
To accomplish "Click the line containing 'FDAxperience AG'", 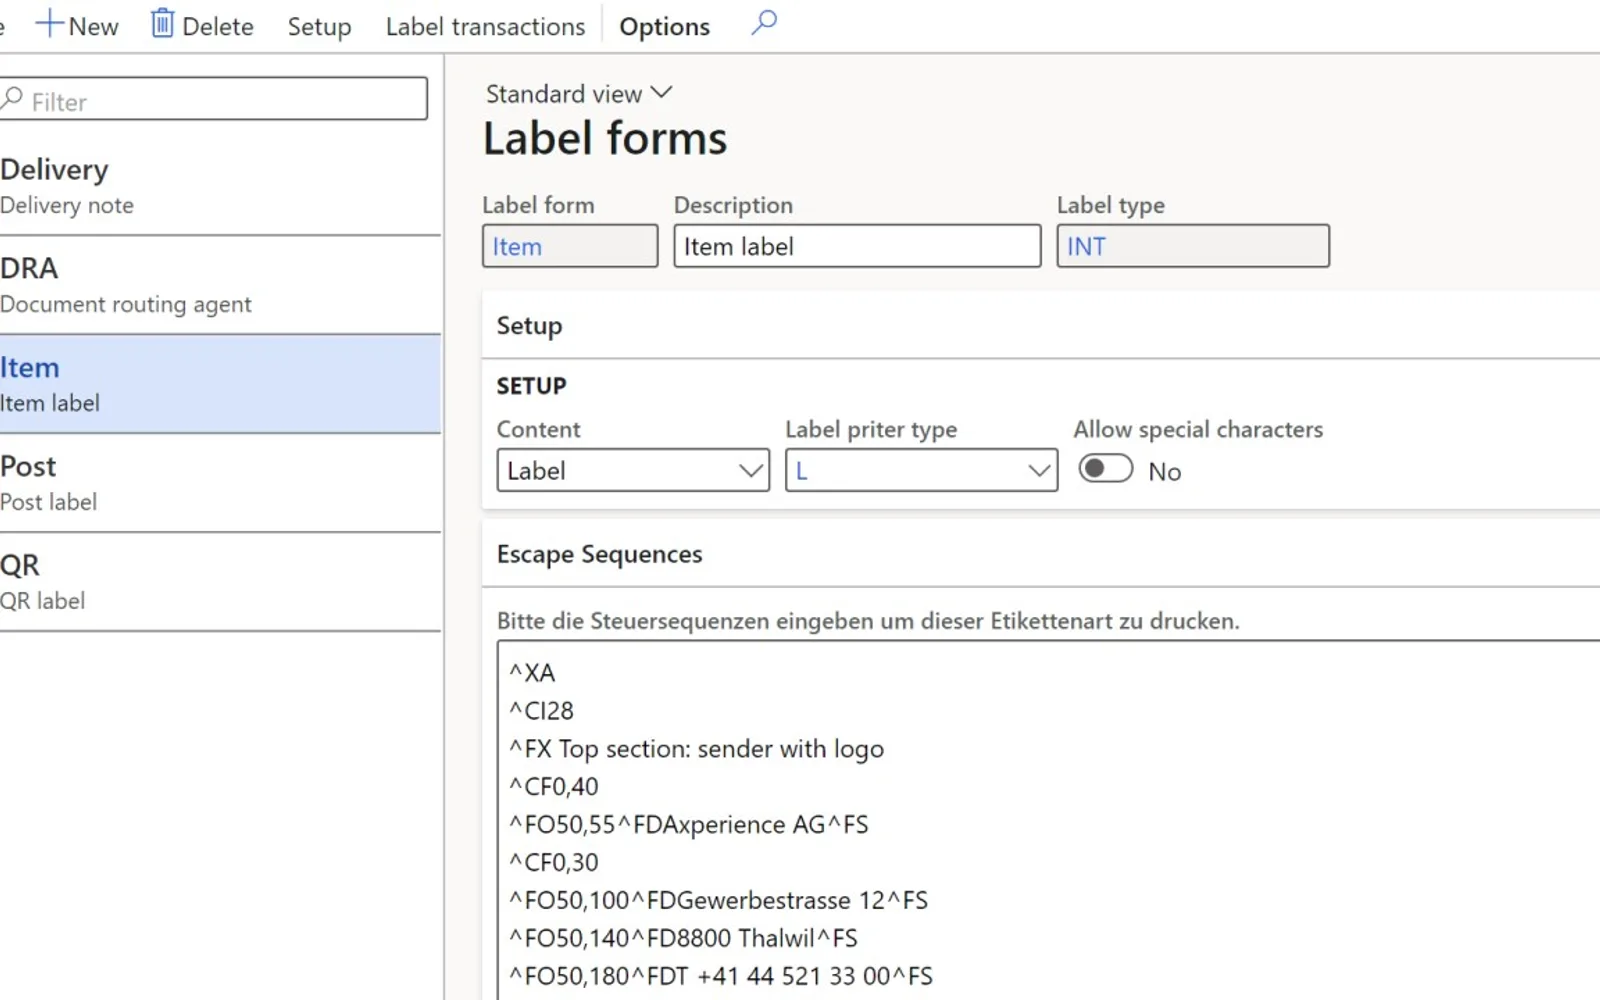I will coord(688,825).
